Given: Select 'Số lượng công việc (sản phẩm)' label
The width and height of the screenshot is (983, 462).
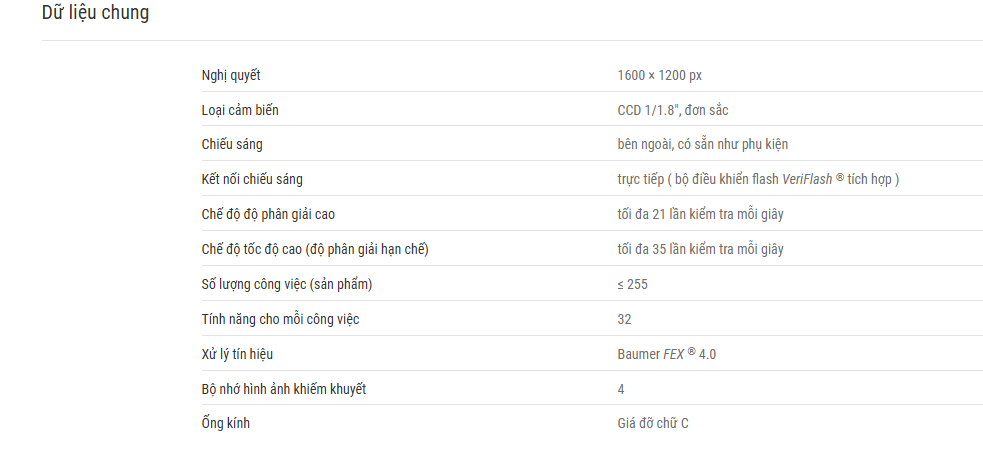Looking at the screenshot, I should point(287,285).
